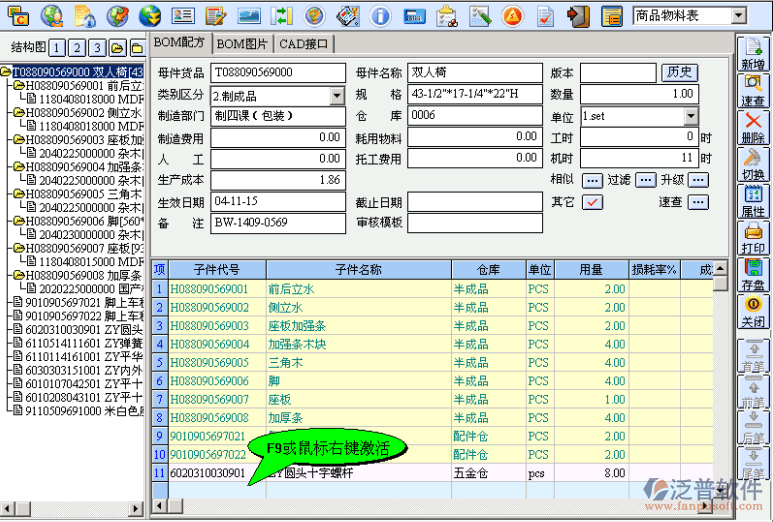The height and width of the screenshot is (522, 773).
Task: Toggle the 其它 checkmark box
Action: pyautogui.click(x=592, y=201)
